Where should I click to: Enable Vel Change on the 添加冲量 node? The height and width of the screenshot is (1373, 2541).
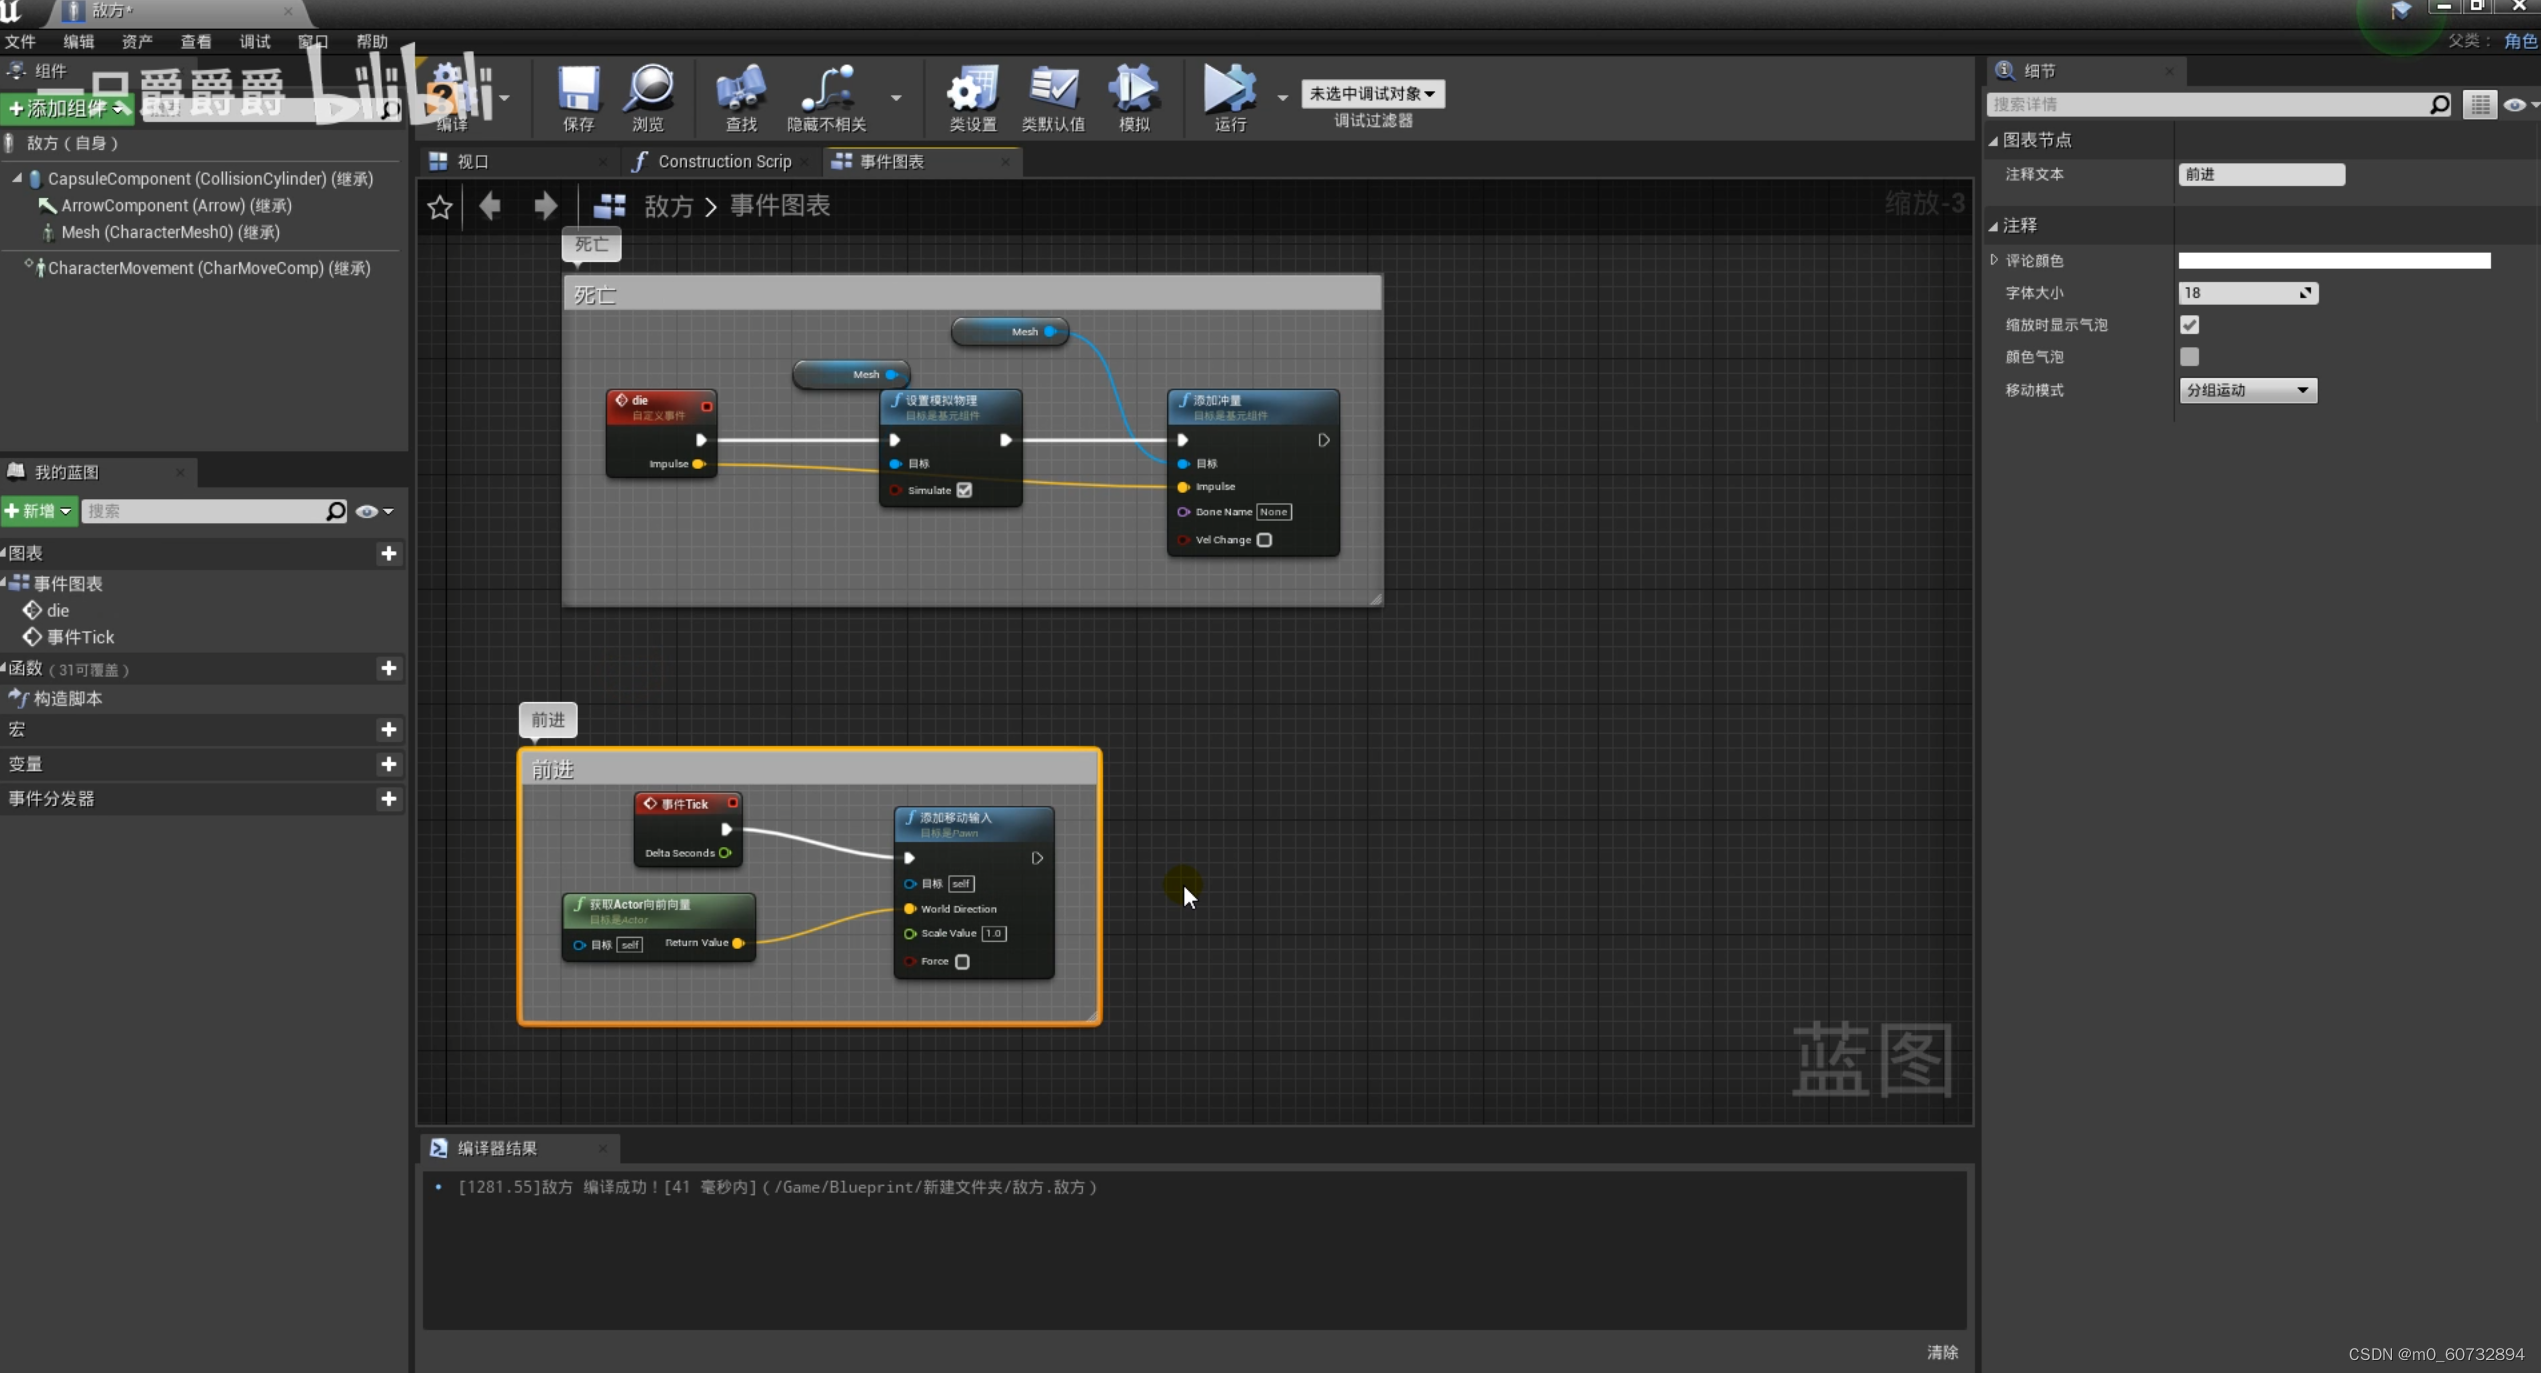click(x=1264, y=540)
